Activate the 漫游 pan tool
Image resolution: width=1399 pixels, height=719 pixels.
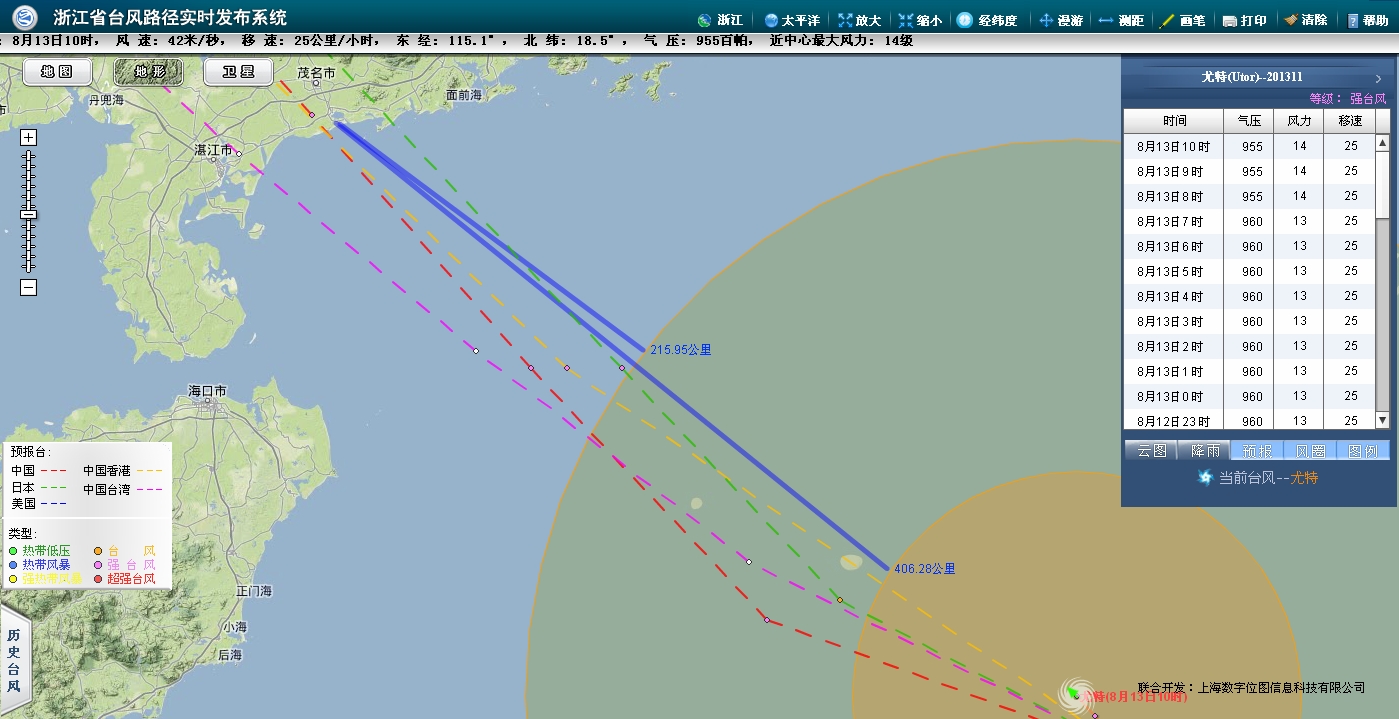point(1047,20)
